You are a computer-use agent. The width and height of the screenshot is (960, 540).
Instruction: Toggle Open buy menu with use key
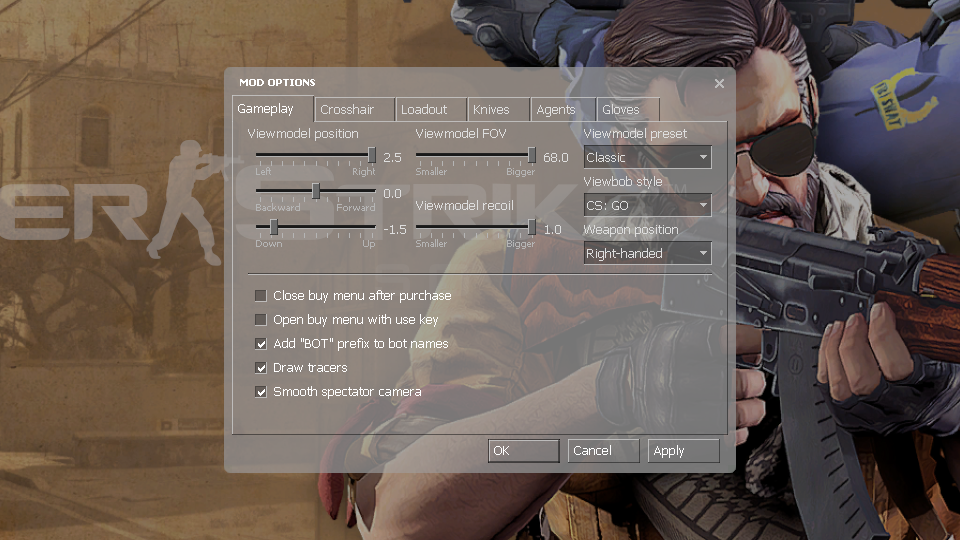(261, 320)
